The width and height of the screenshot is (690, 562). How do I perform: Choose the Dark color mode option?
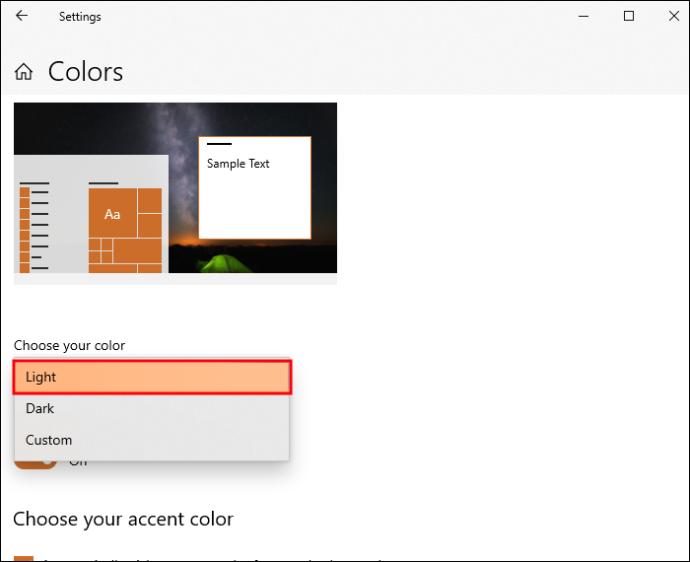coord(152,408)
